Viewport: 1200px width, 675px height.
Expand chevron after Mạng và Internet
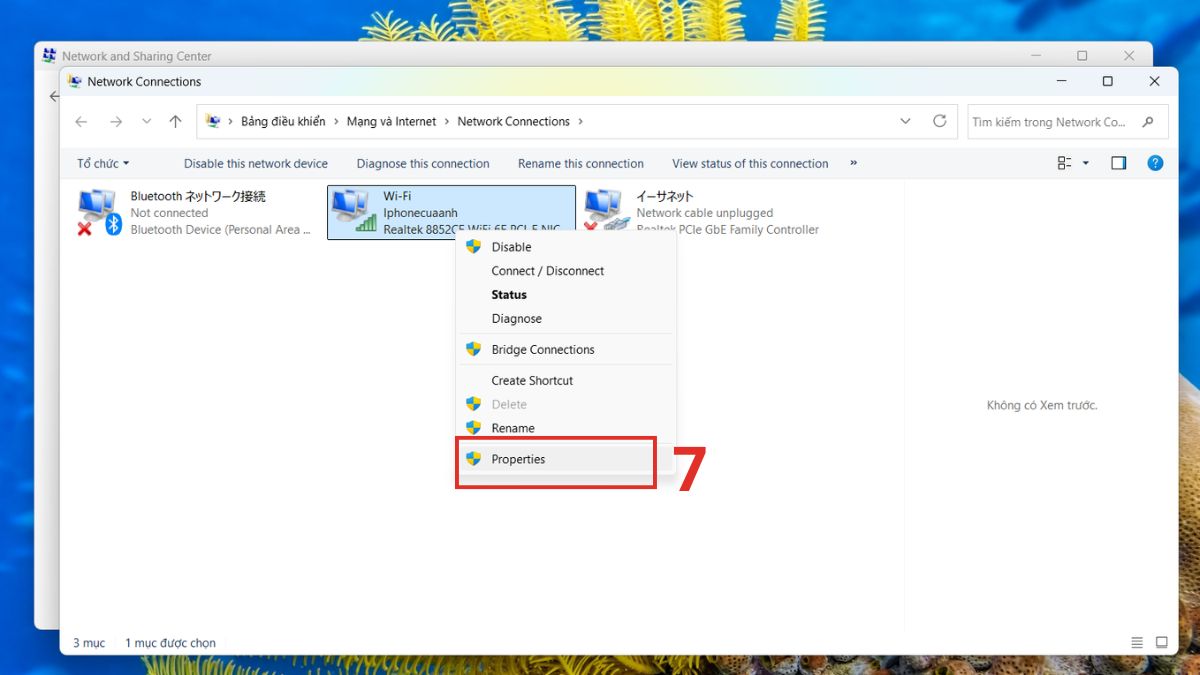(447, 121)
